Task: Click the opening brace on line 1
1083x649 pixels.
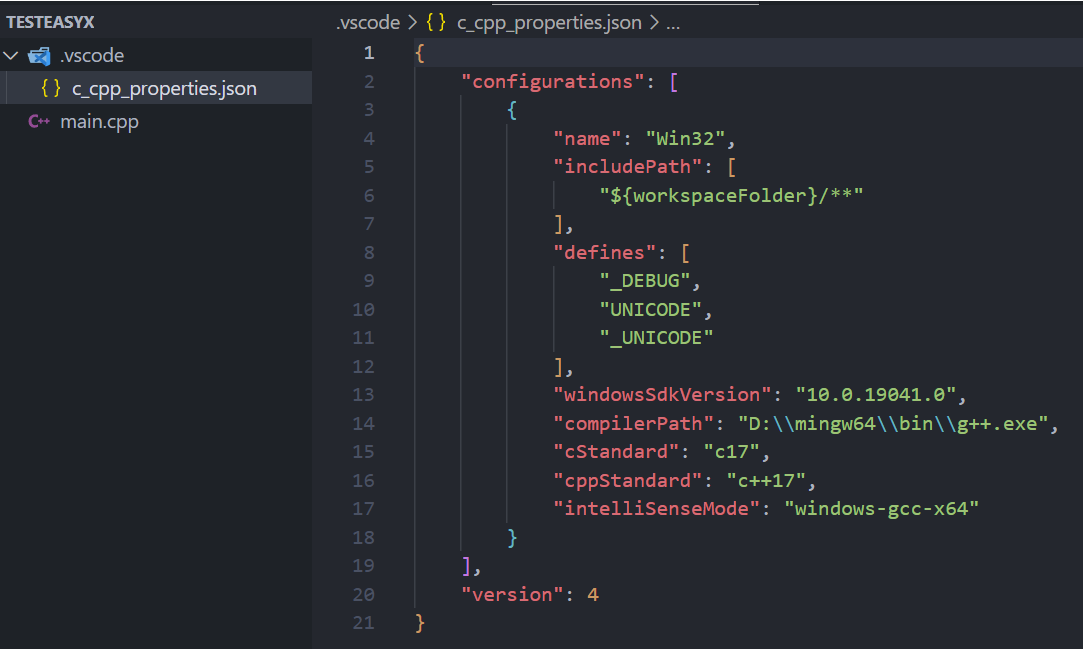Action: point(420,53)
